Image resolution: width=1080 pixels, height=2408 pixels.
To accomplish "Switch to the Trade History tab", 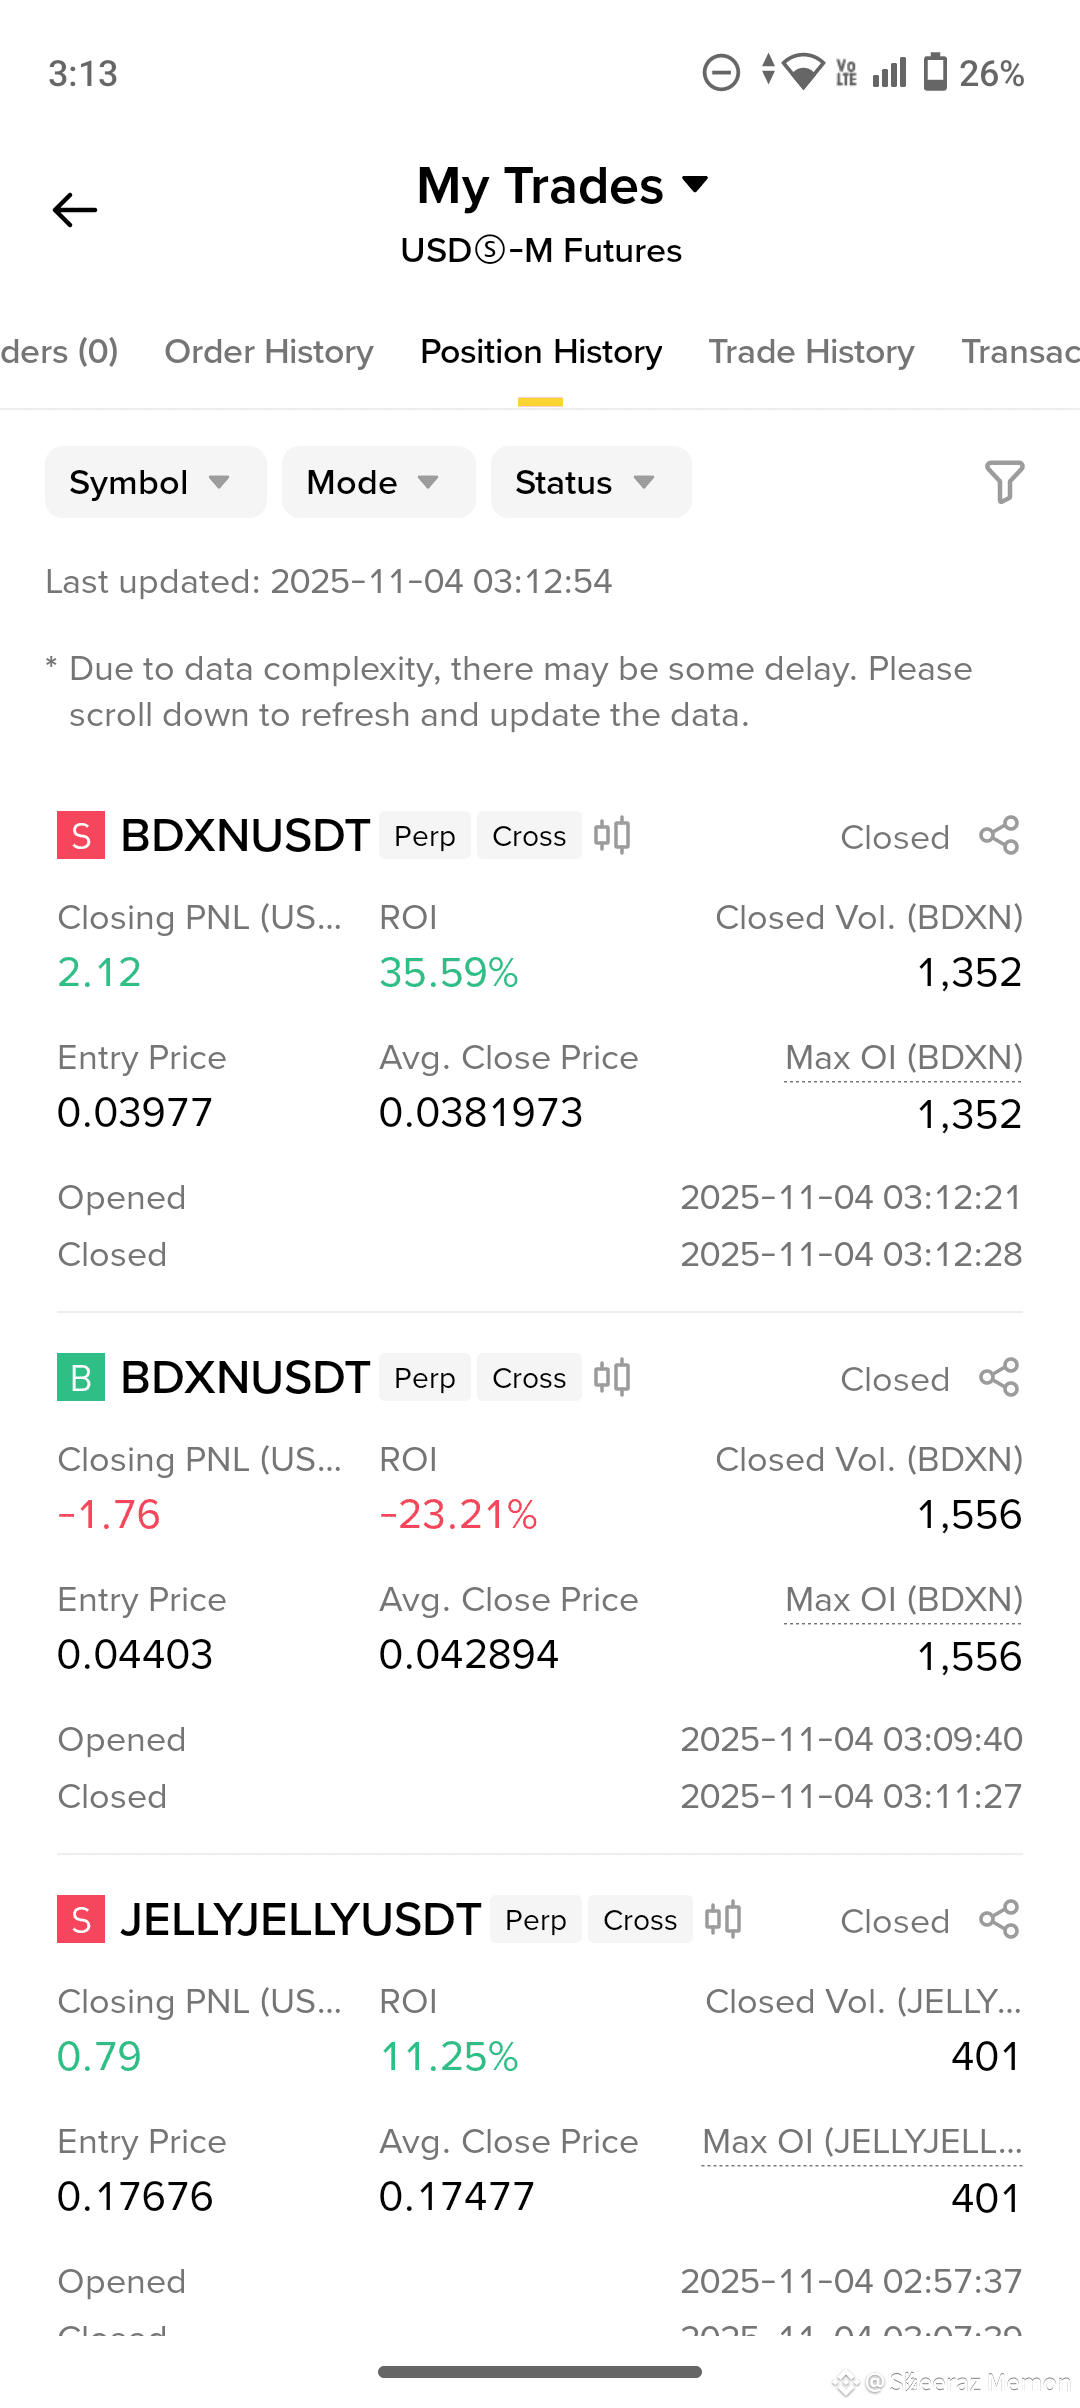I will (812, 352).
